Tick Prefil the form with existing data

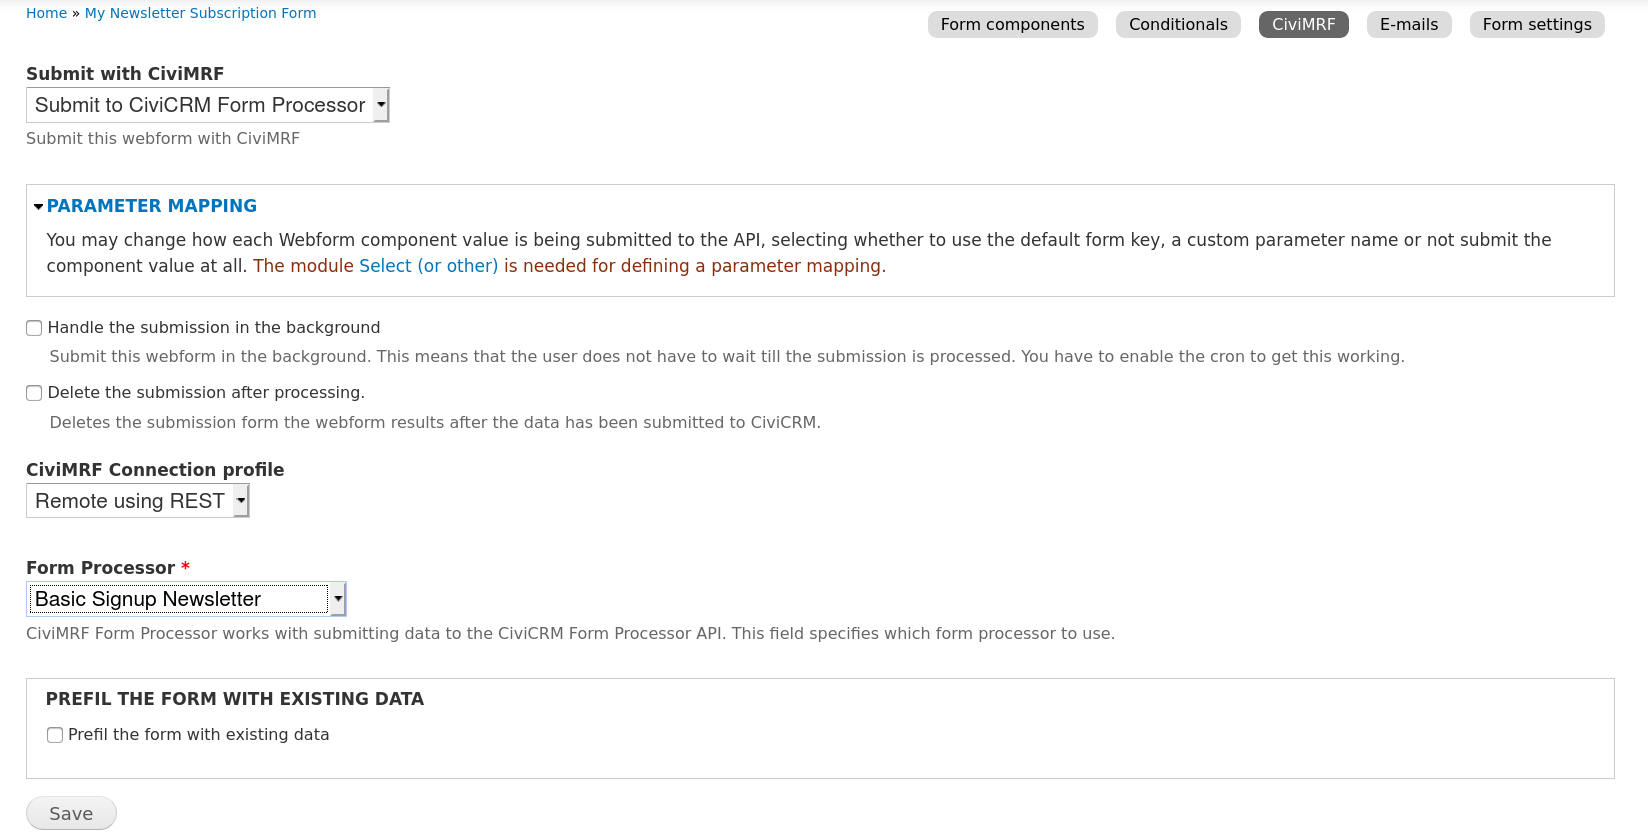[x=55, y=735]
